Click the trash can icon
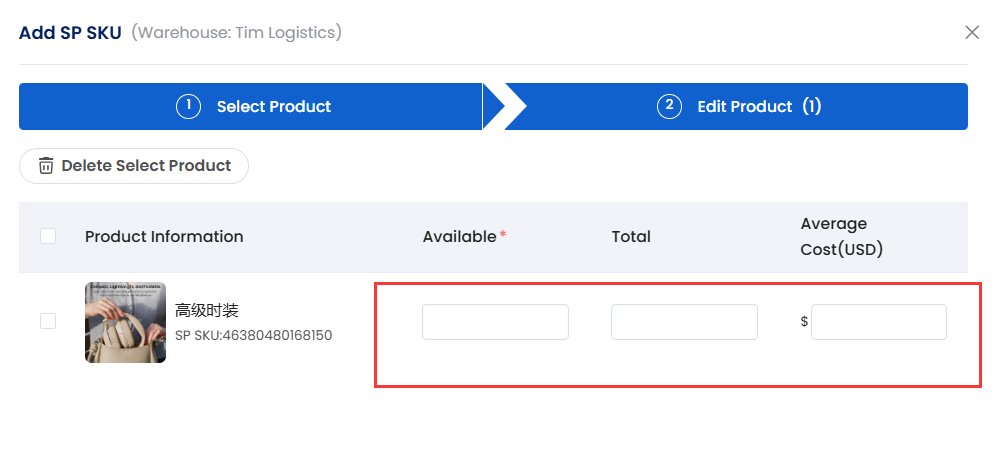This screenshot has height=467, width=1007. pos(46,166)
